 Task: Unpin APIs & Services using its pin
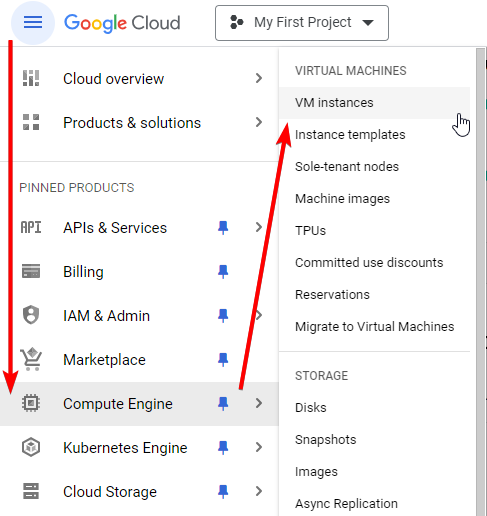[223, 228]
